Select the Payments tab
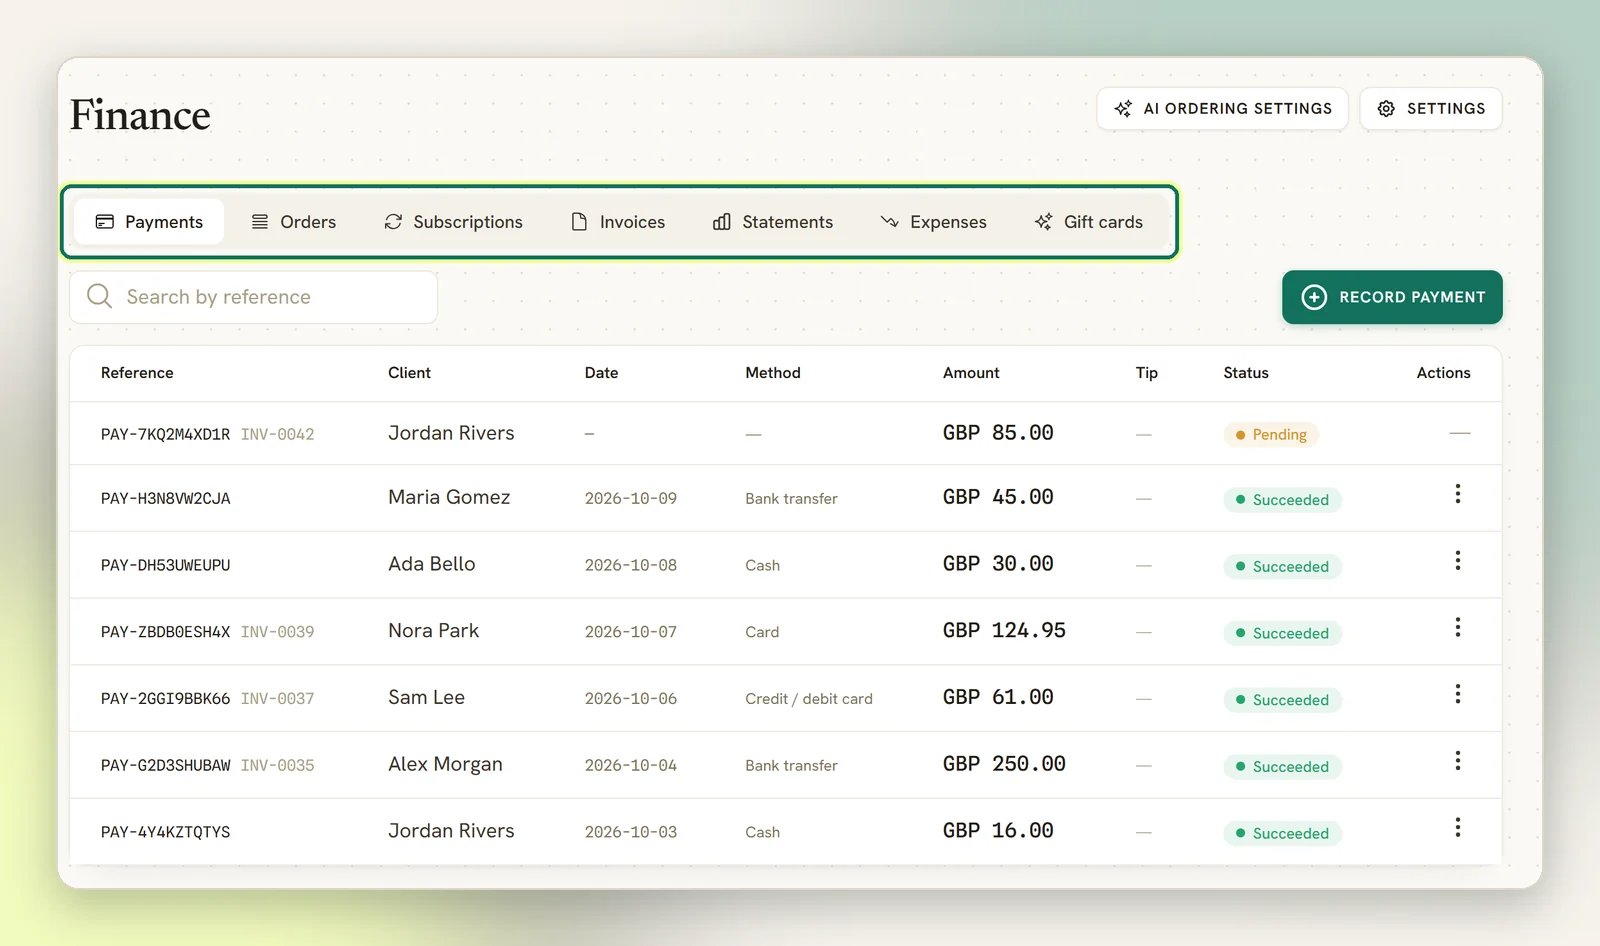Image resolution: width=1600 pixels, height=946 pixels. click(149, 222)
